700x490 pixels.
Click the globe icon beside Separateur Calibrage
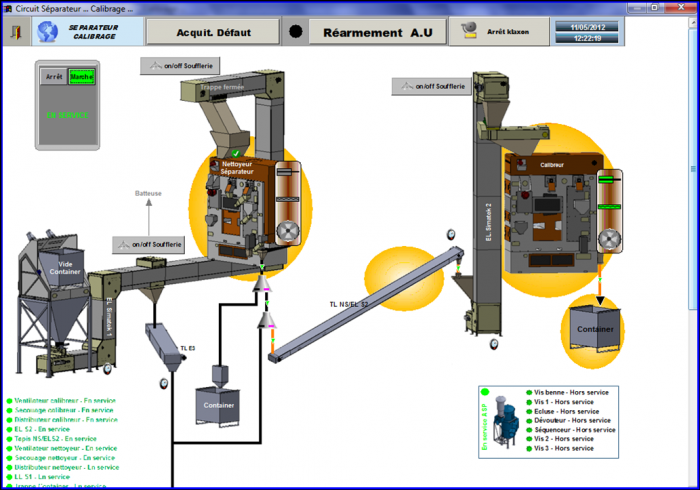click(48, 32)
